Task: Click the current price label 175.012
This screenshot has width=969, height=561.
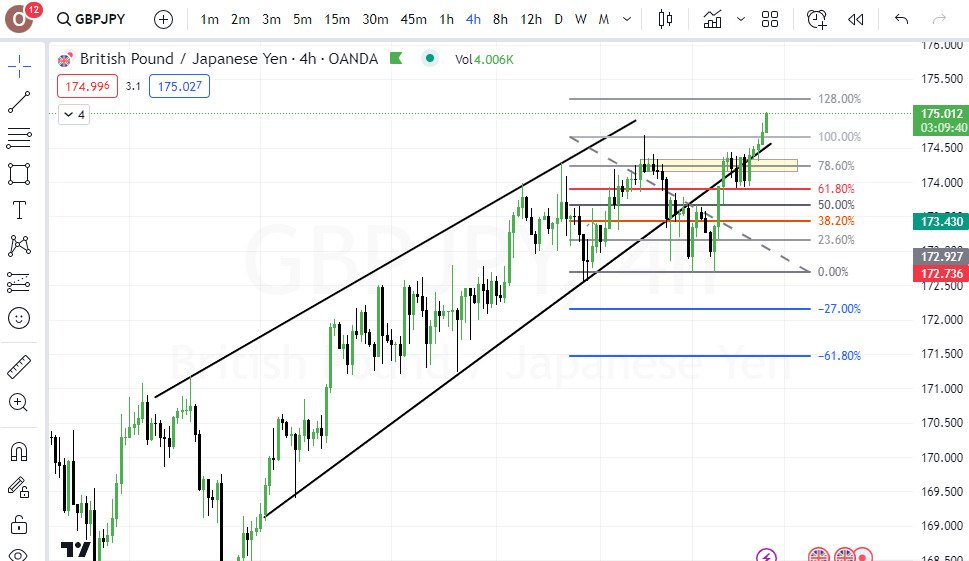Action: [x=941, y=120]
